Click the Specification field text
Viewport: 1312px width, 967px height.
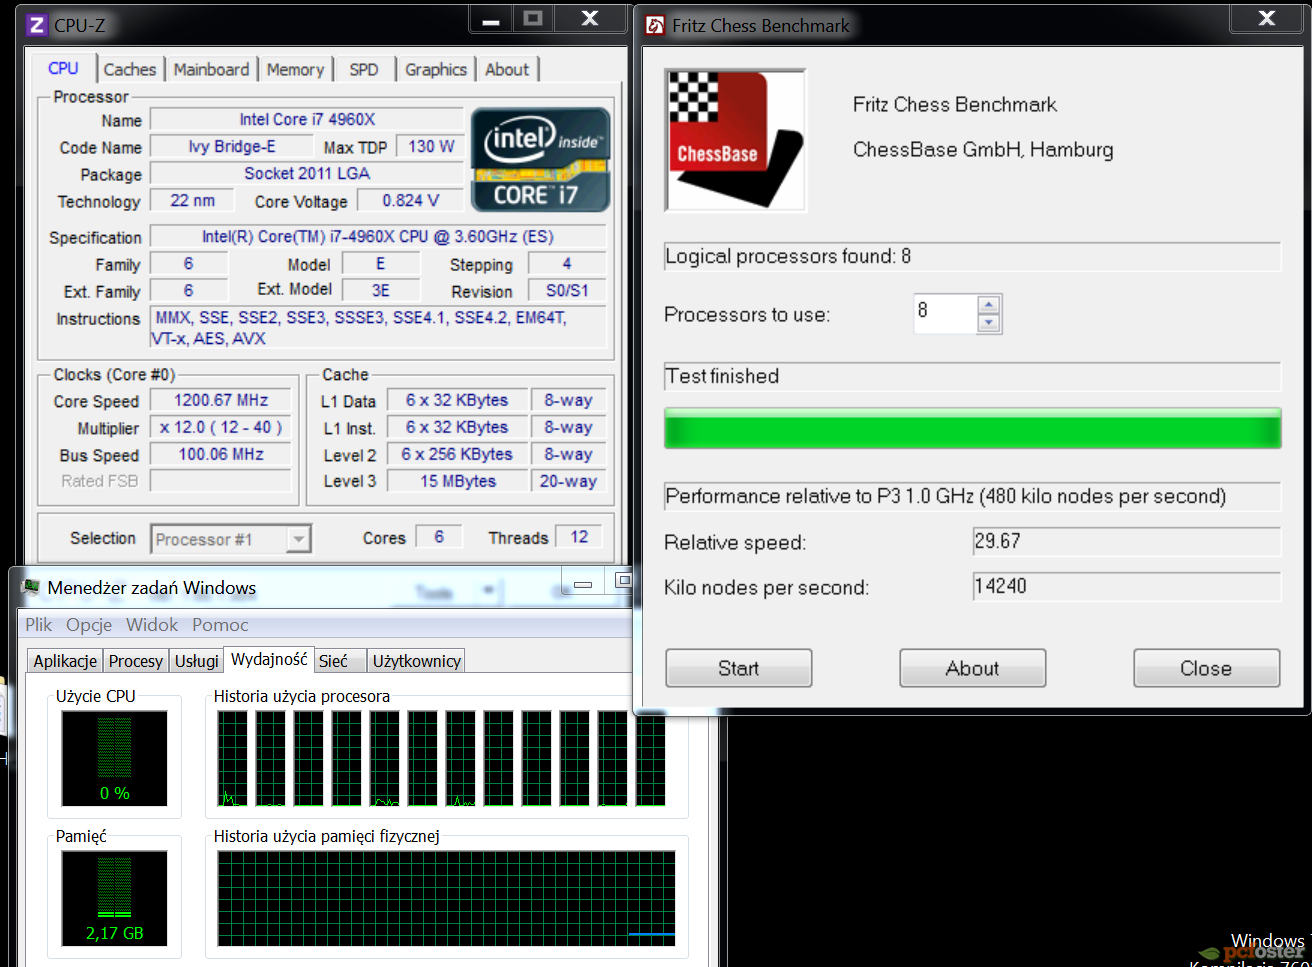tap(378, 236)
